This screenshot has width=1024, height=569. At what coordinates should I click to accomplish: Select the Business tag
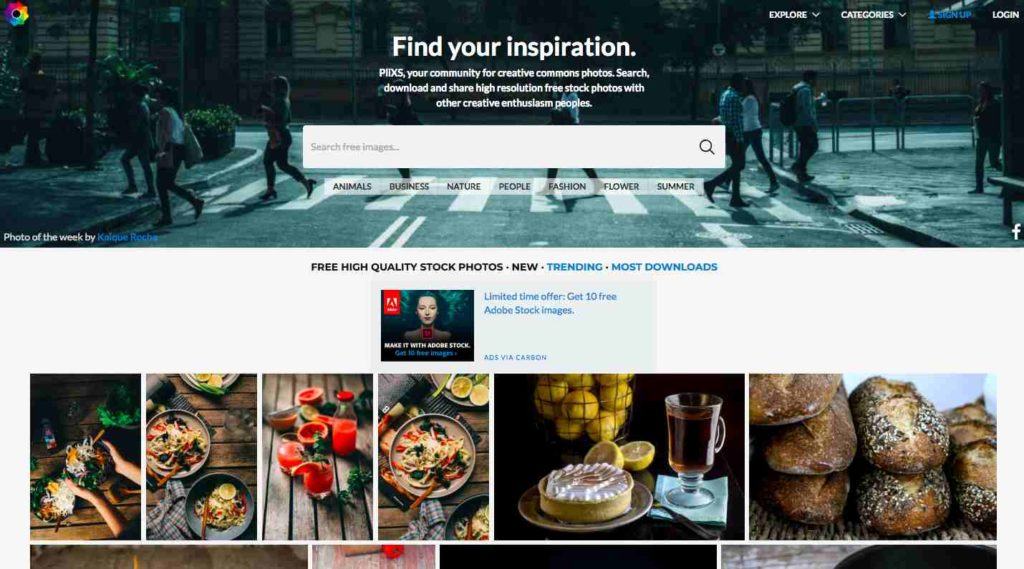[409, 186]
